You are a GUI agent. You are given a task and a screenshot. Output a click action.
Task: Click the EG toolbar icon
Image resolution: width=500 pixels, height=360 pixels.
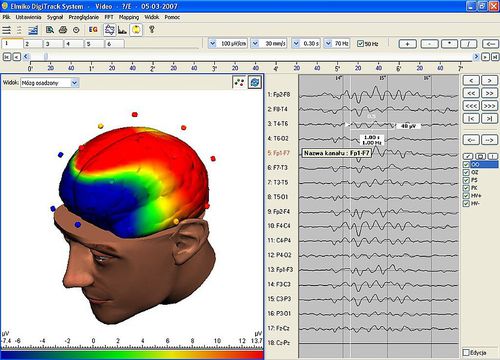[x=93, y=30]
